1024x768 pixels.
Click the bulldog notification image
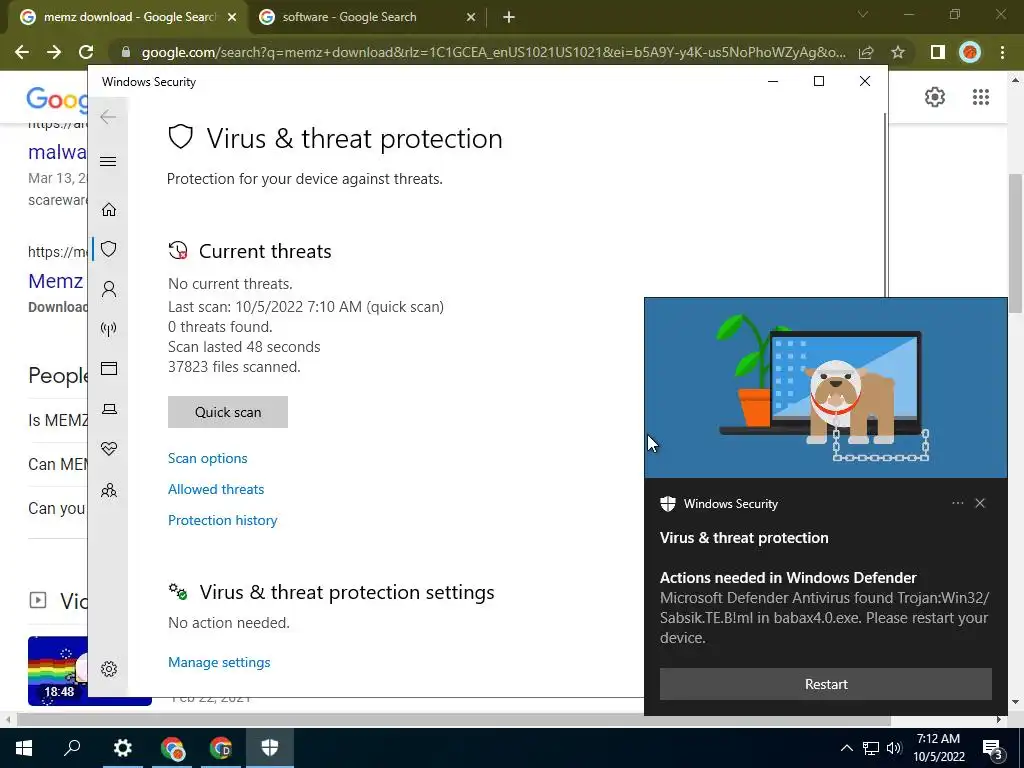(x=825, y=388)
